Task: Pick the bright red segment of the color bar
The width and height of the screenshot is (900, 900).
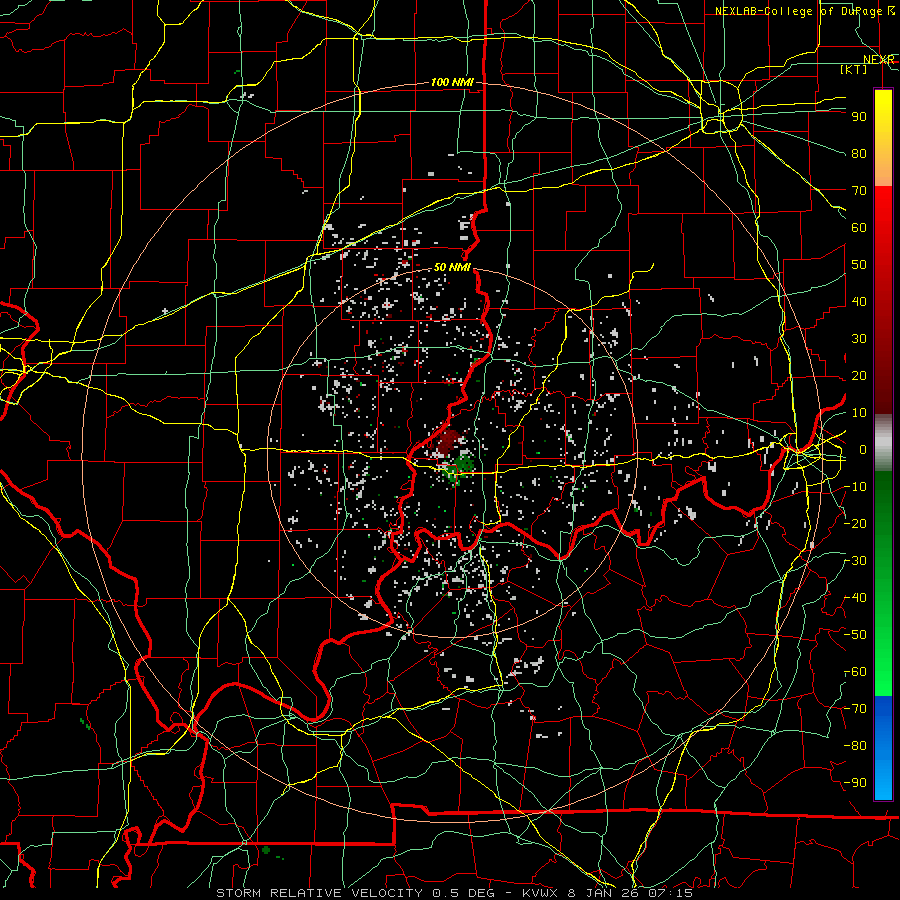Action: pos(883,210)
